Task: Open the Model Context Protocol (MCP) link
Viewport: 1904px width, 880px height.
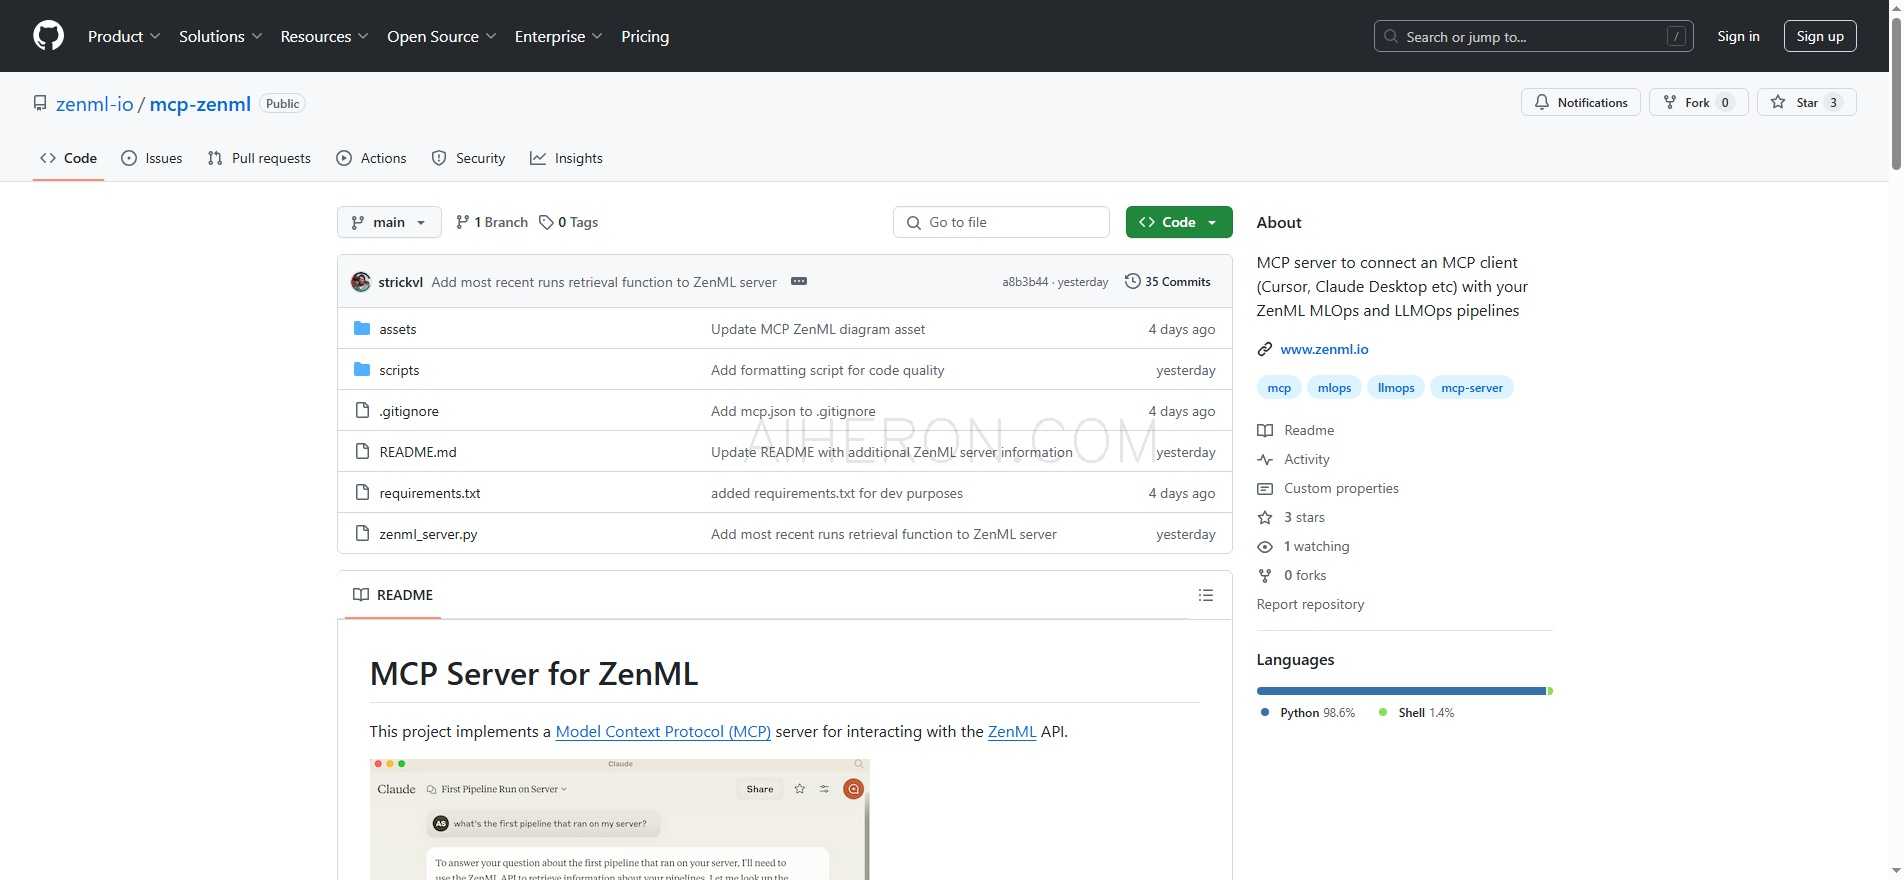Action: 663,731
